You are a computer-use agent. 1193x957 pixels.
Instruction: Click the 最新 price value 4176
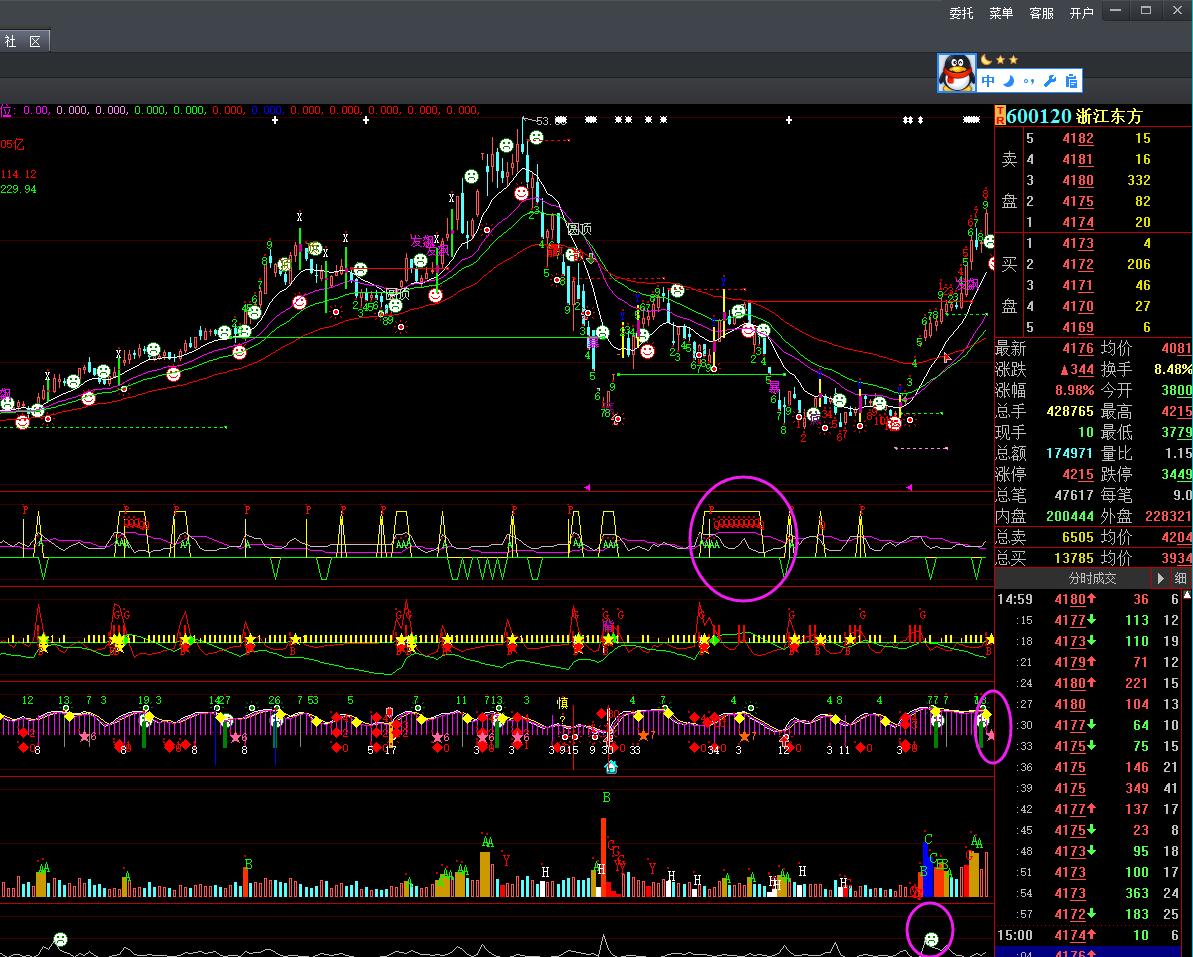1077,348
